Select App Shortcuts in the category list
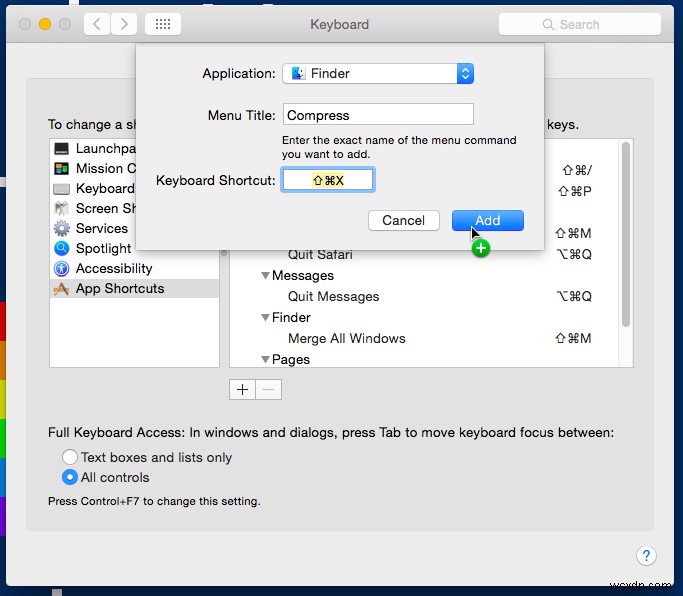683x596 pixels. pos(134,288)
